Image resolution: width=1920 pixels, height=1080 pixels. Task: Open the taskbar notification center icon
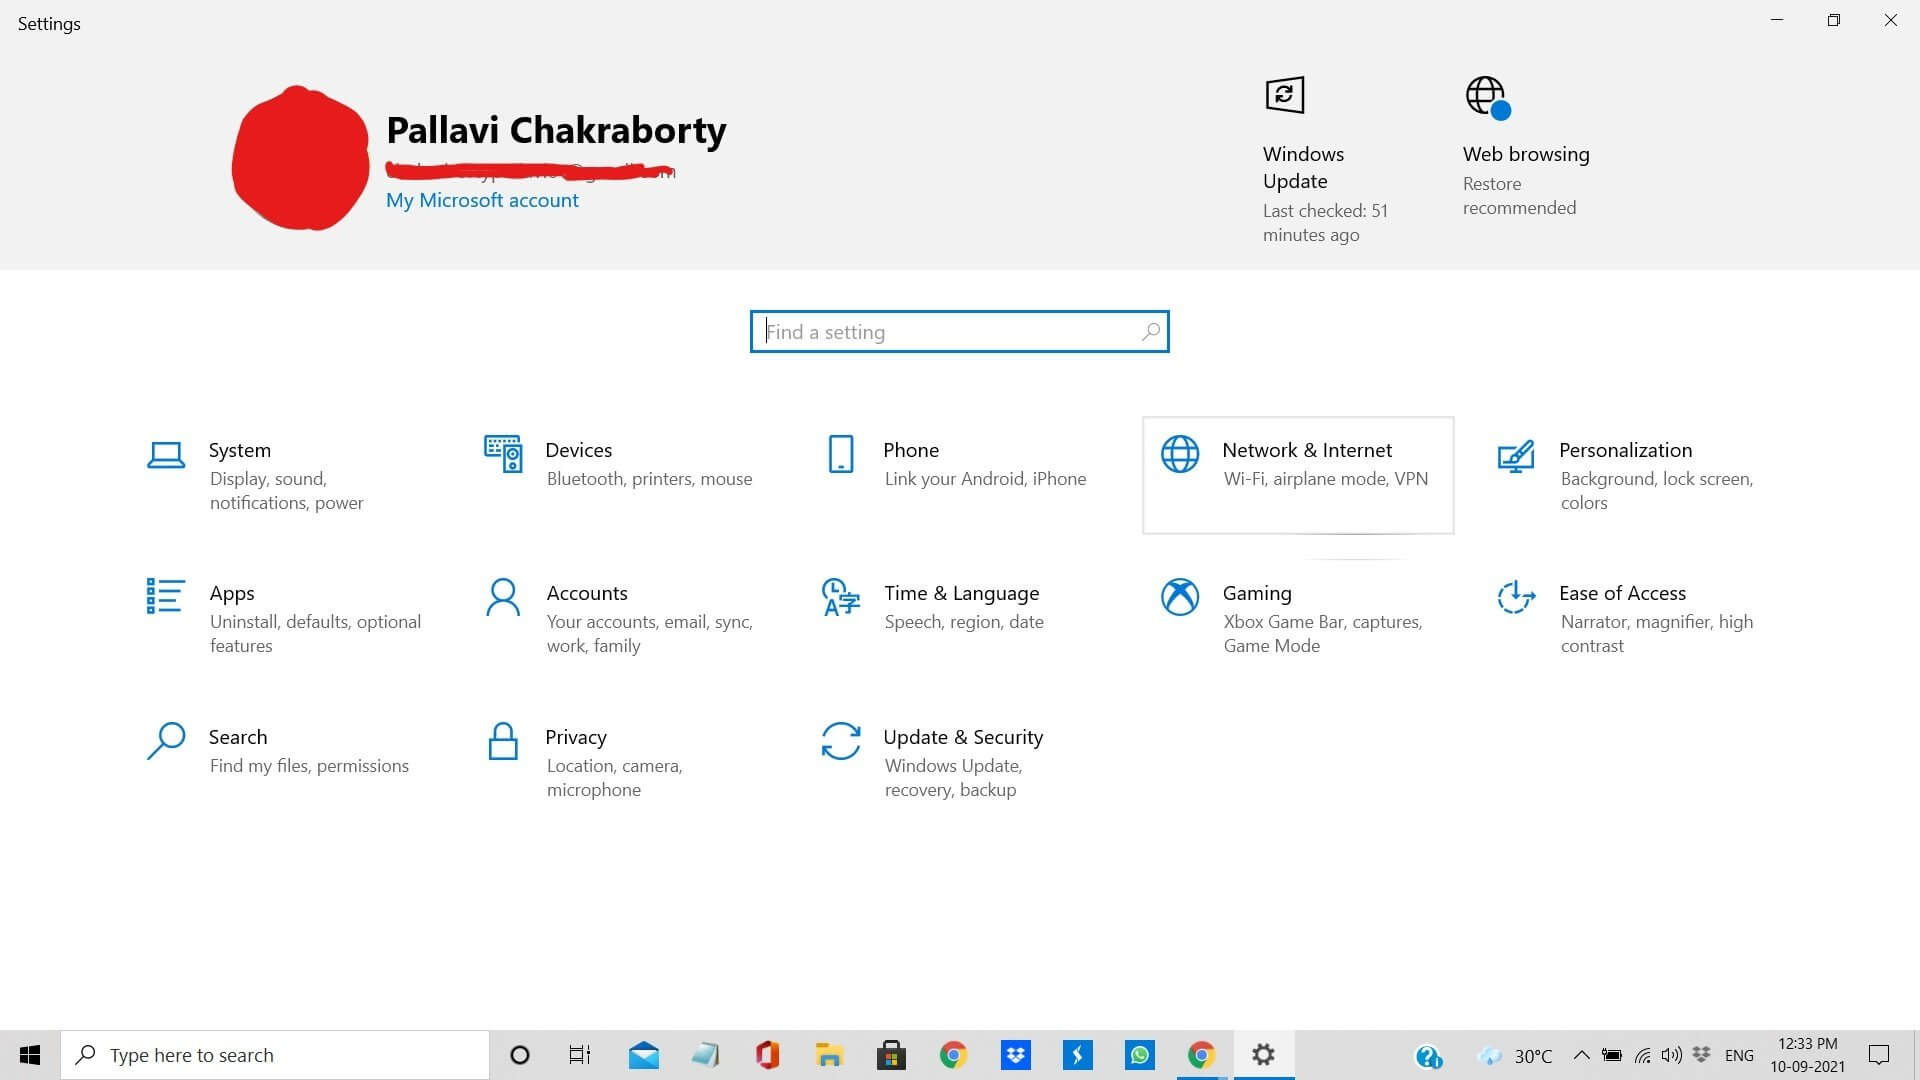click(1879, 1055)
